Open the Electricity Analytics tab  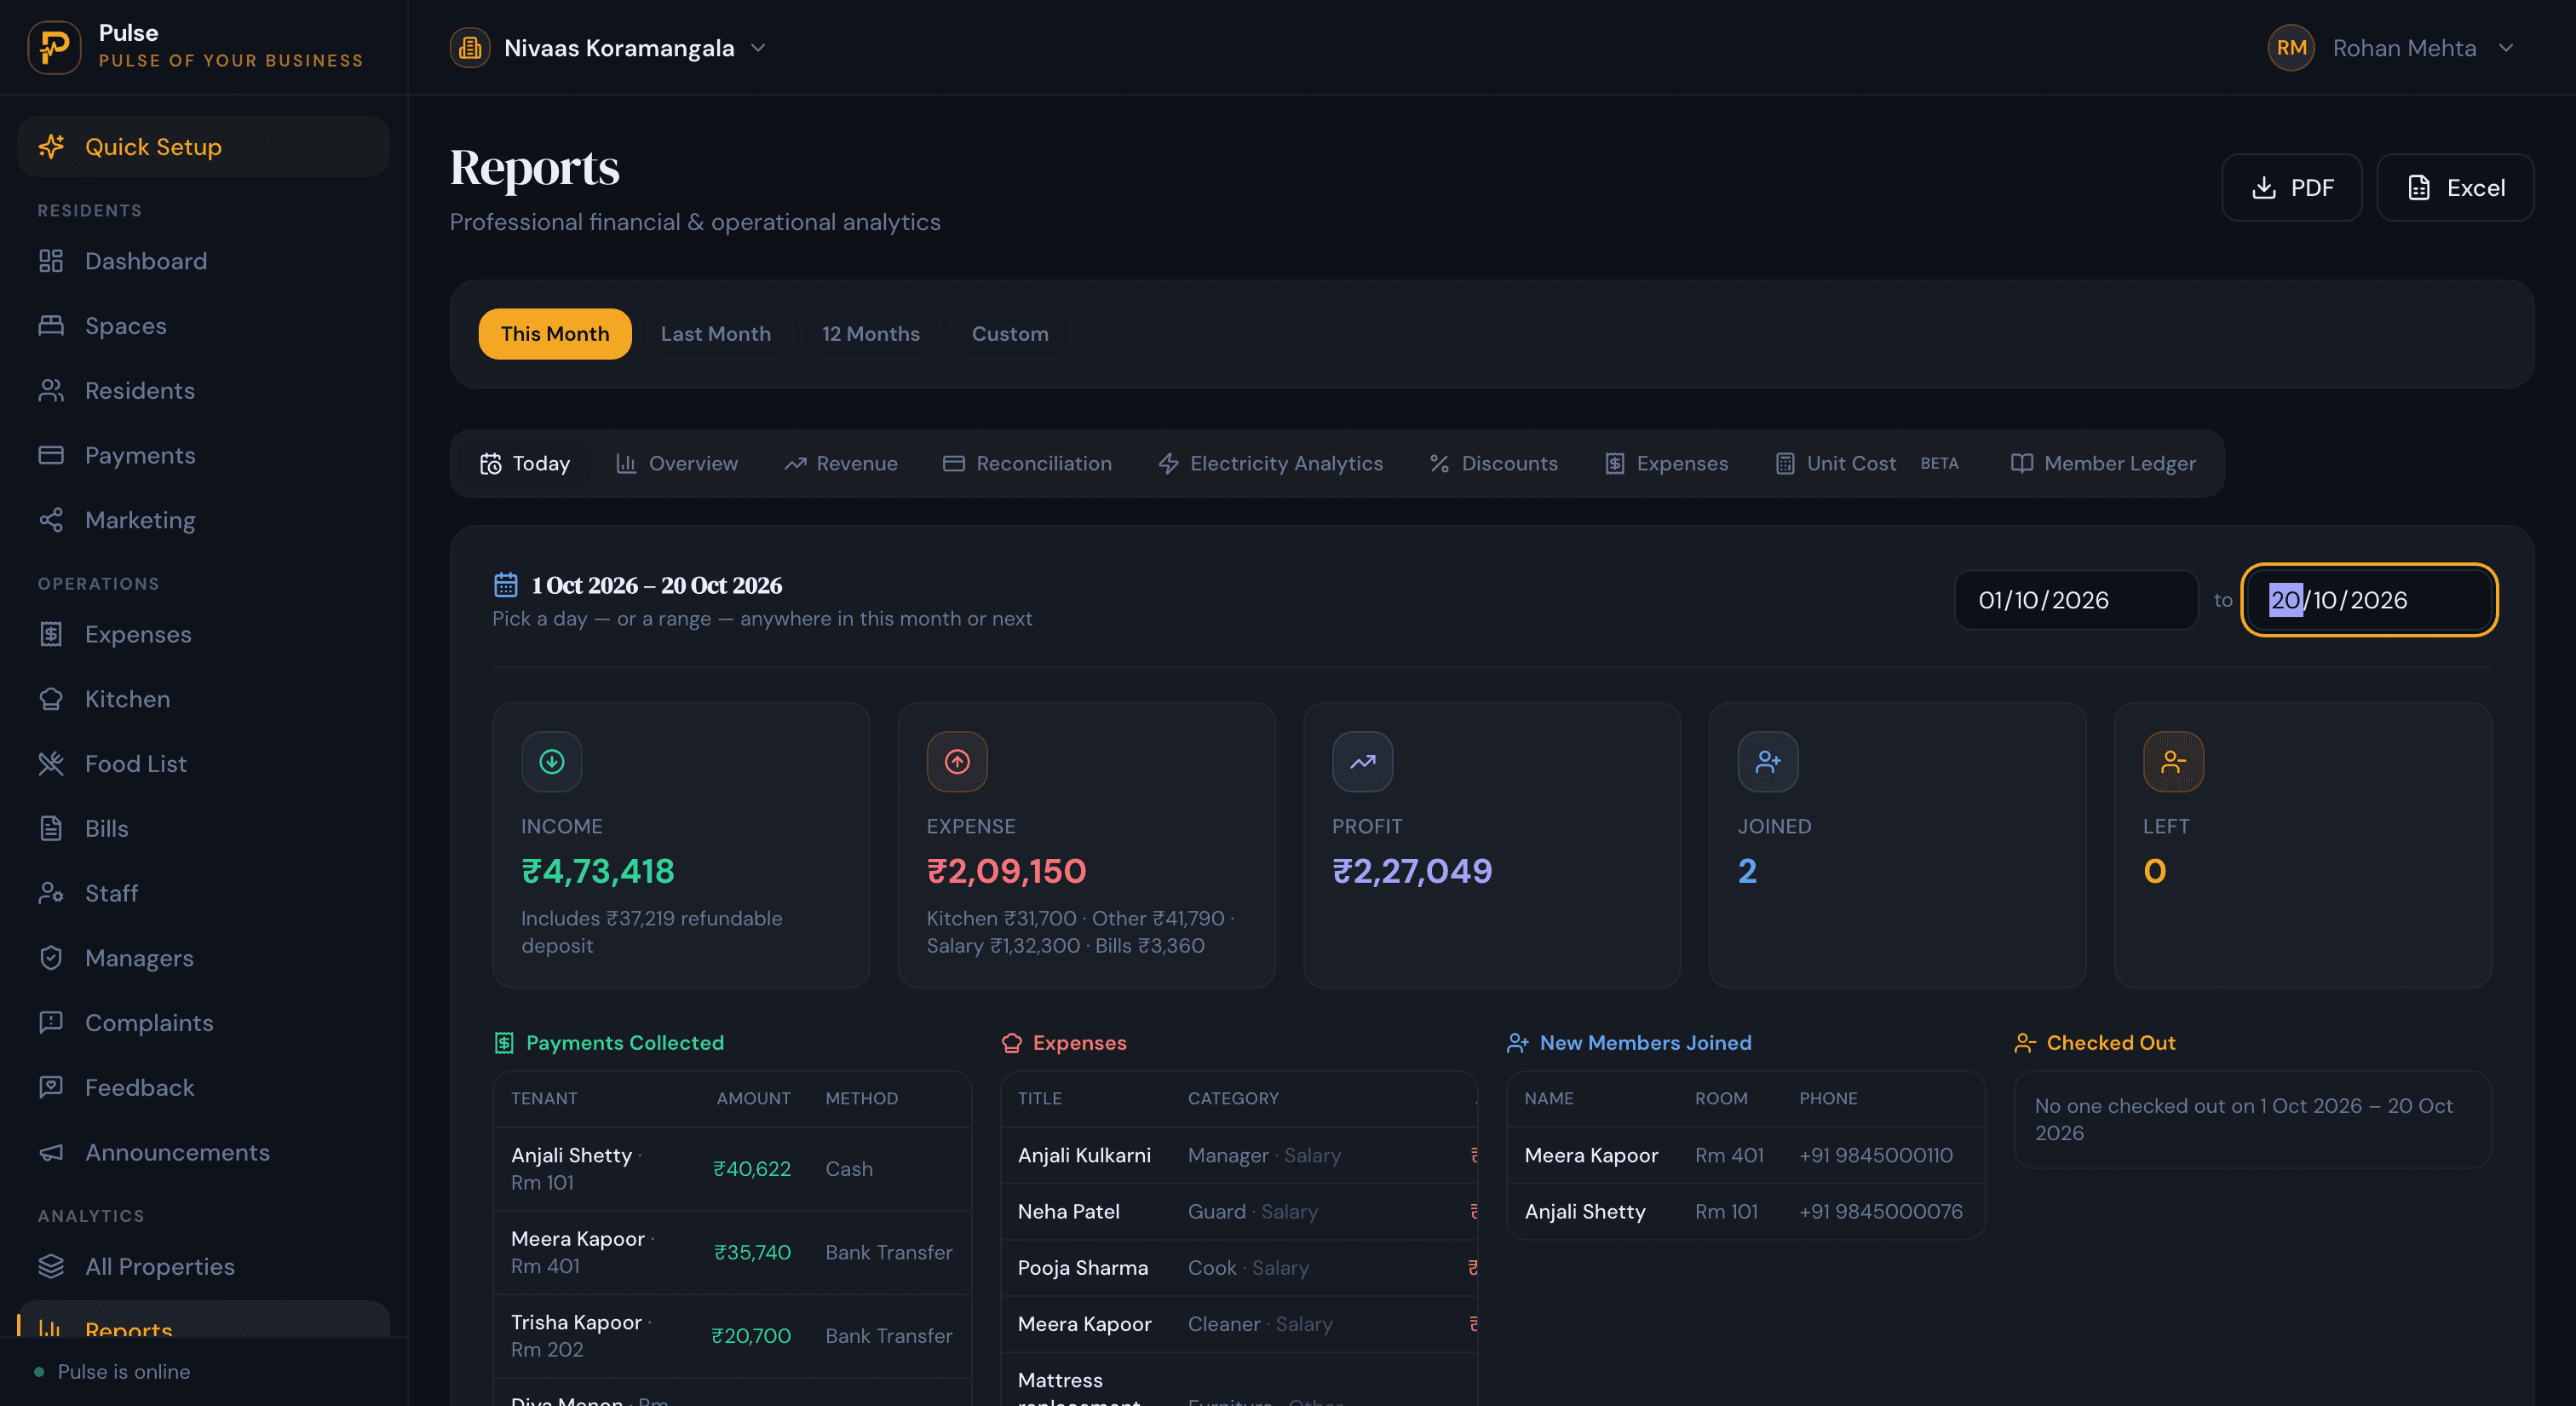coord(1271,464)
